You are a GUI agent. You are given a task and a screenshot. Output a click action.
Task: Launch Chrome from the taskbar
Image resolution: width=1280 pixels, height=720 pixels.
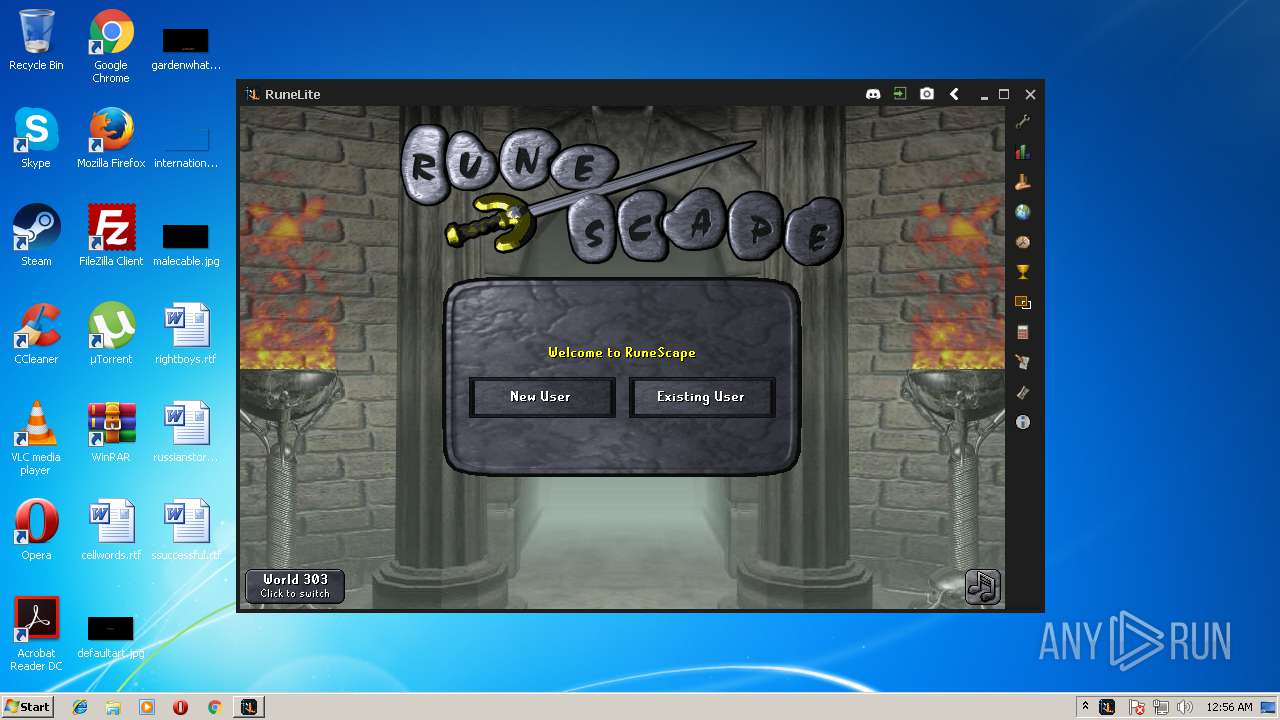coord(214,707)
